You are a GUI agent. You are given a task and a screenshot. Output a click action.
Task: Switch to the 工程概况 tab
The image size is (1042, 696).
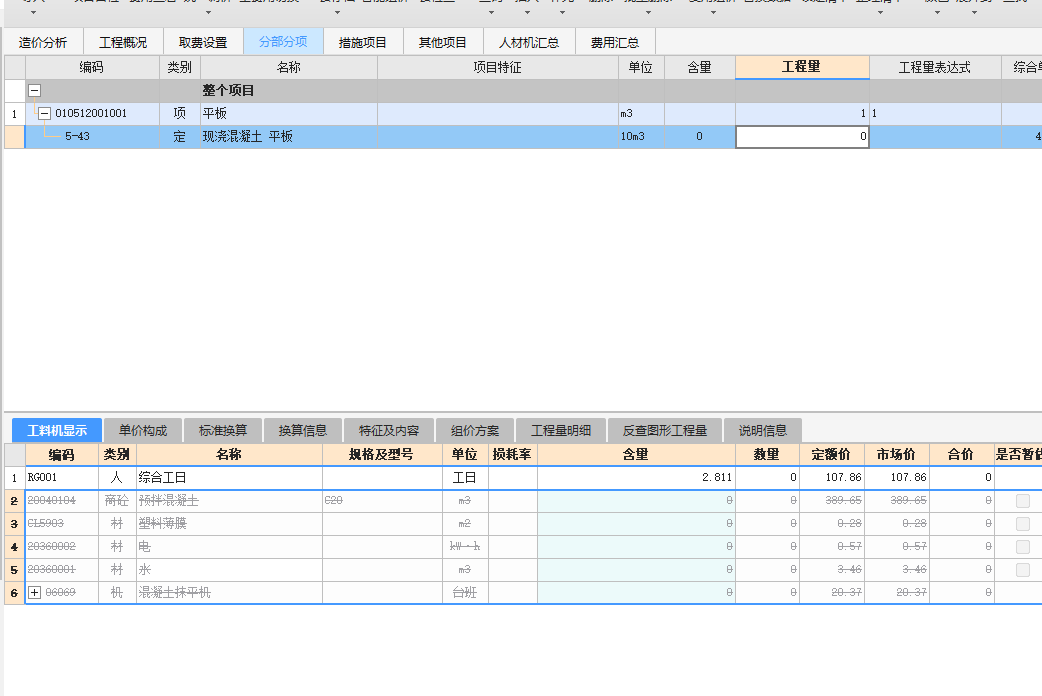[123, 43]
